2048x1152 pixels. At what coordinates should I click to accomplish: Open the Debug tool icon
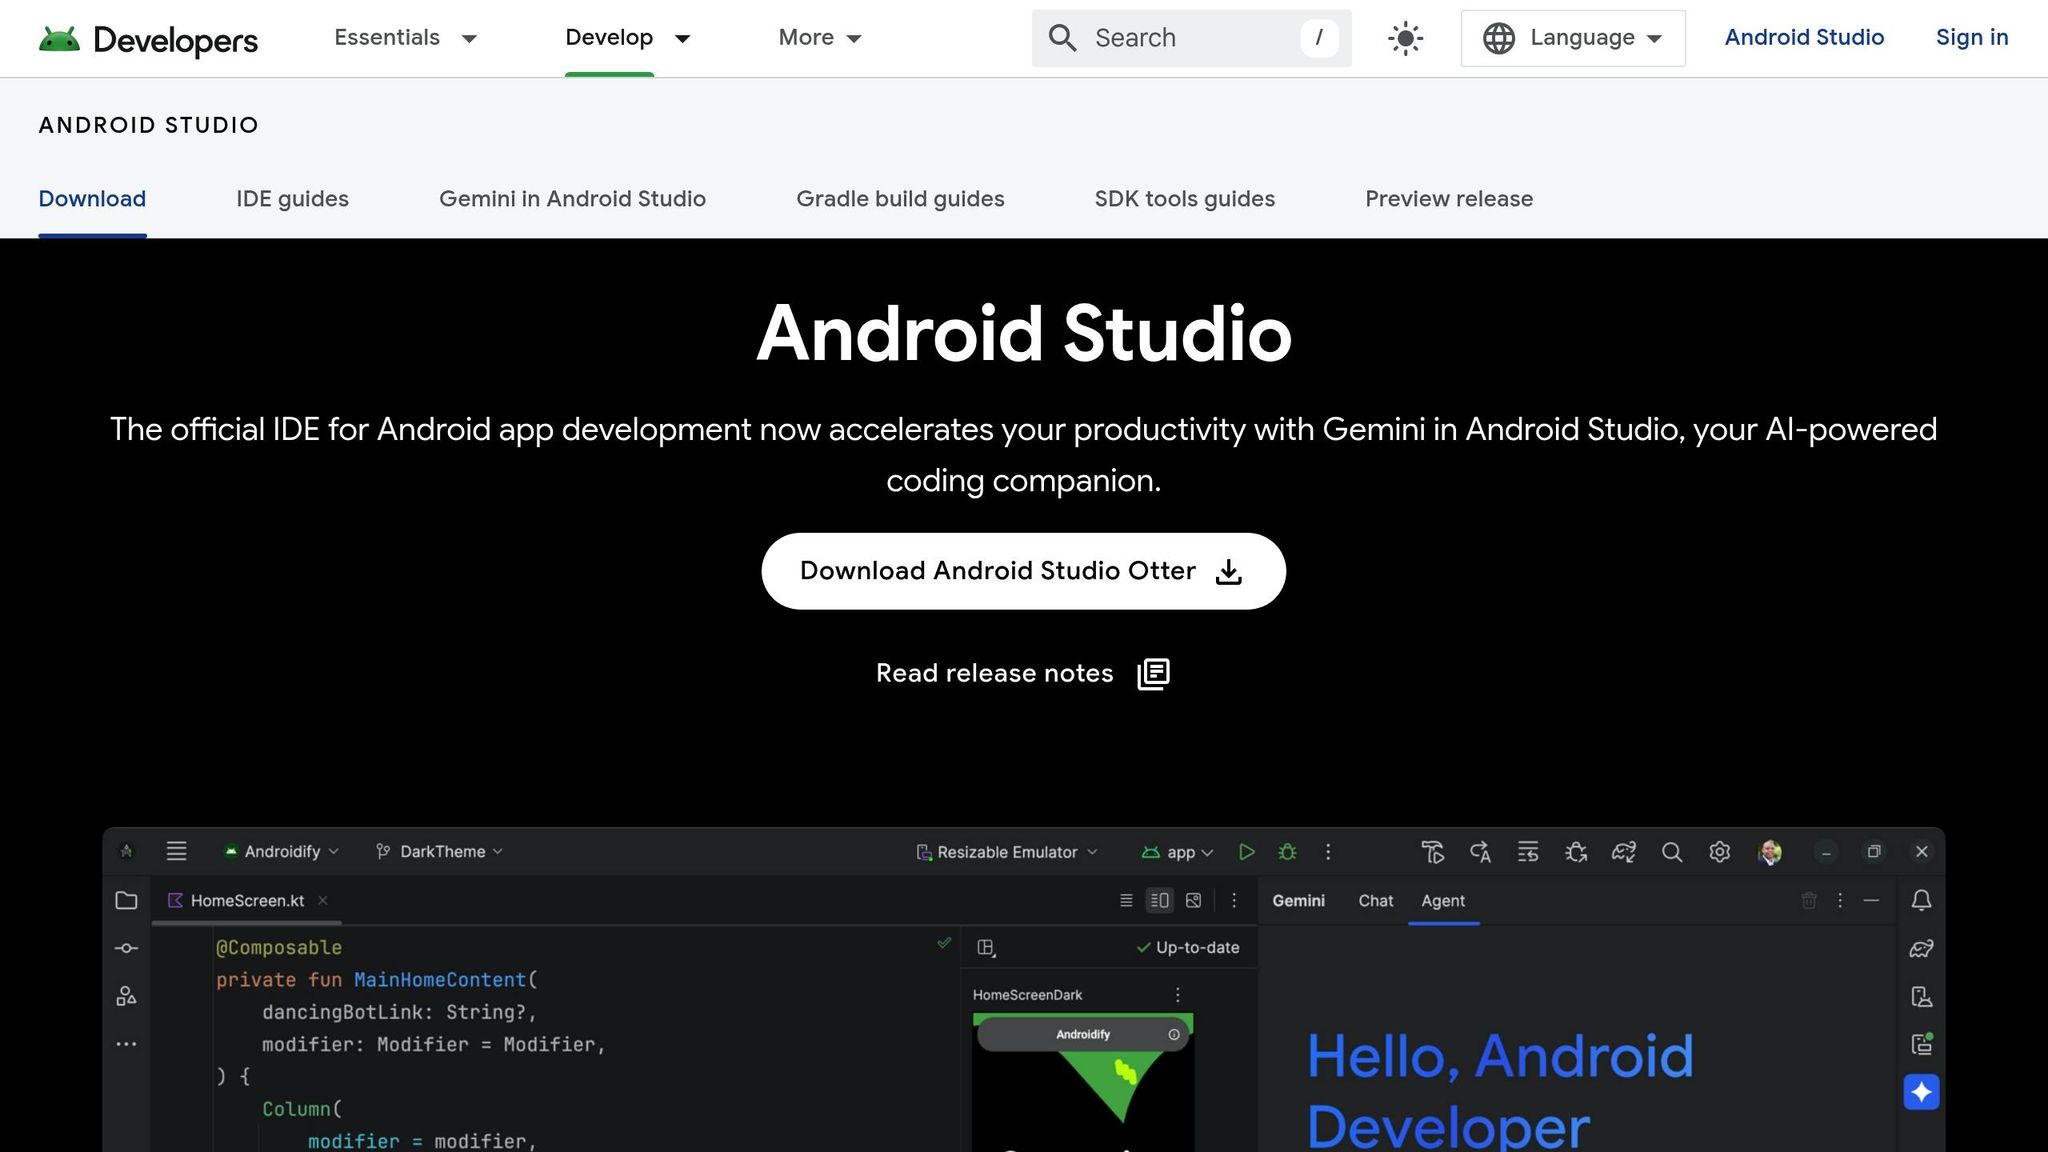1288,851
